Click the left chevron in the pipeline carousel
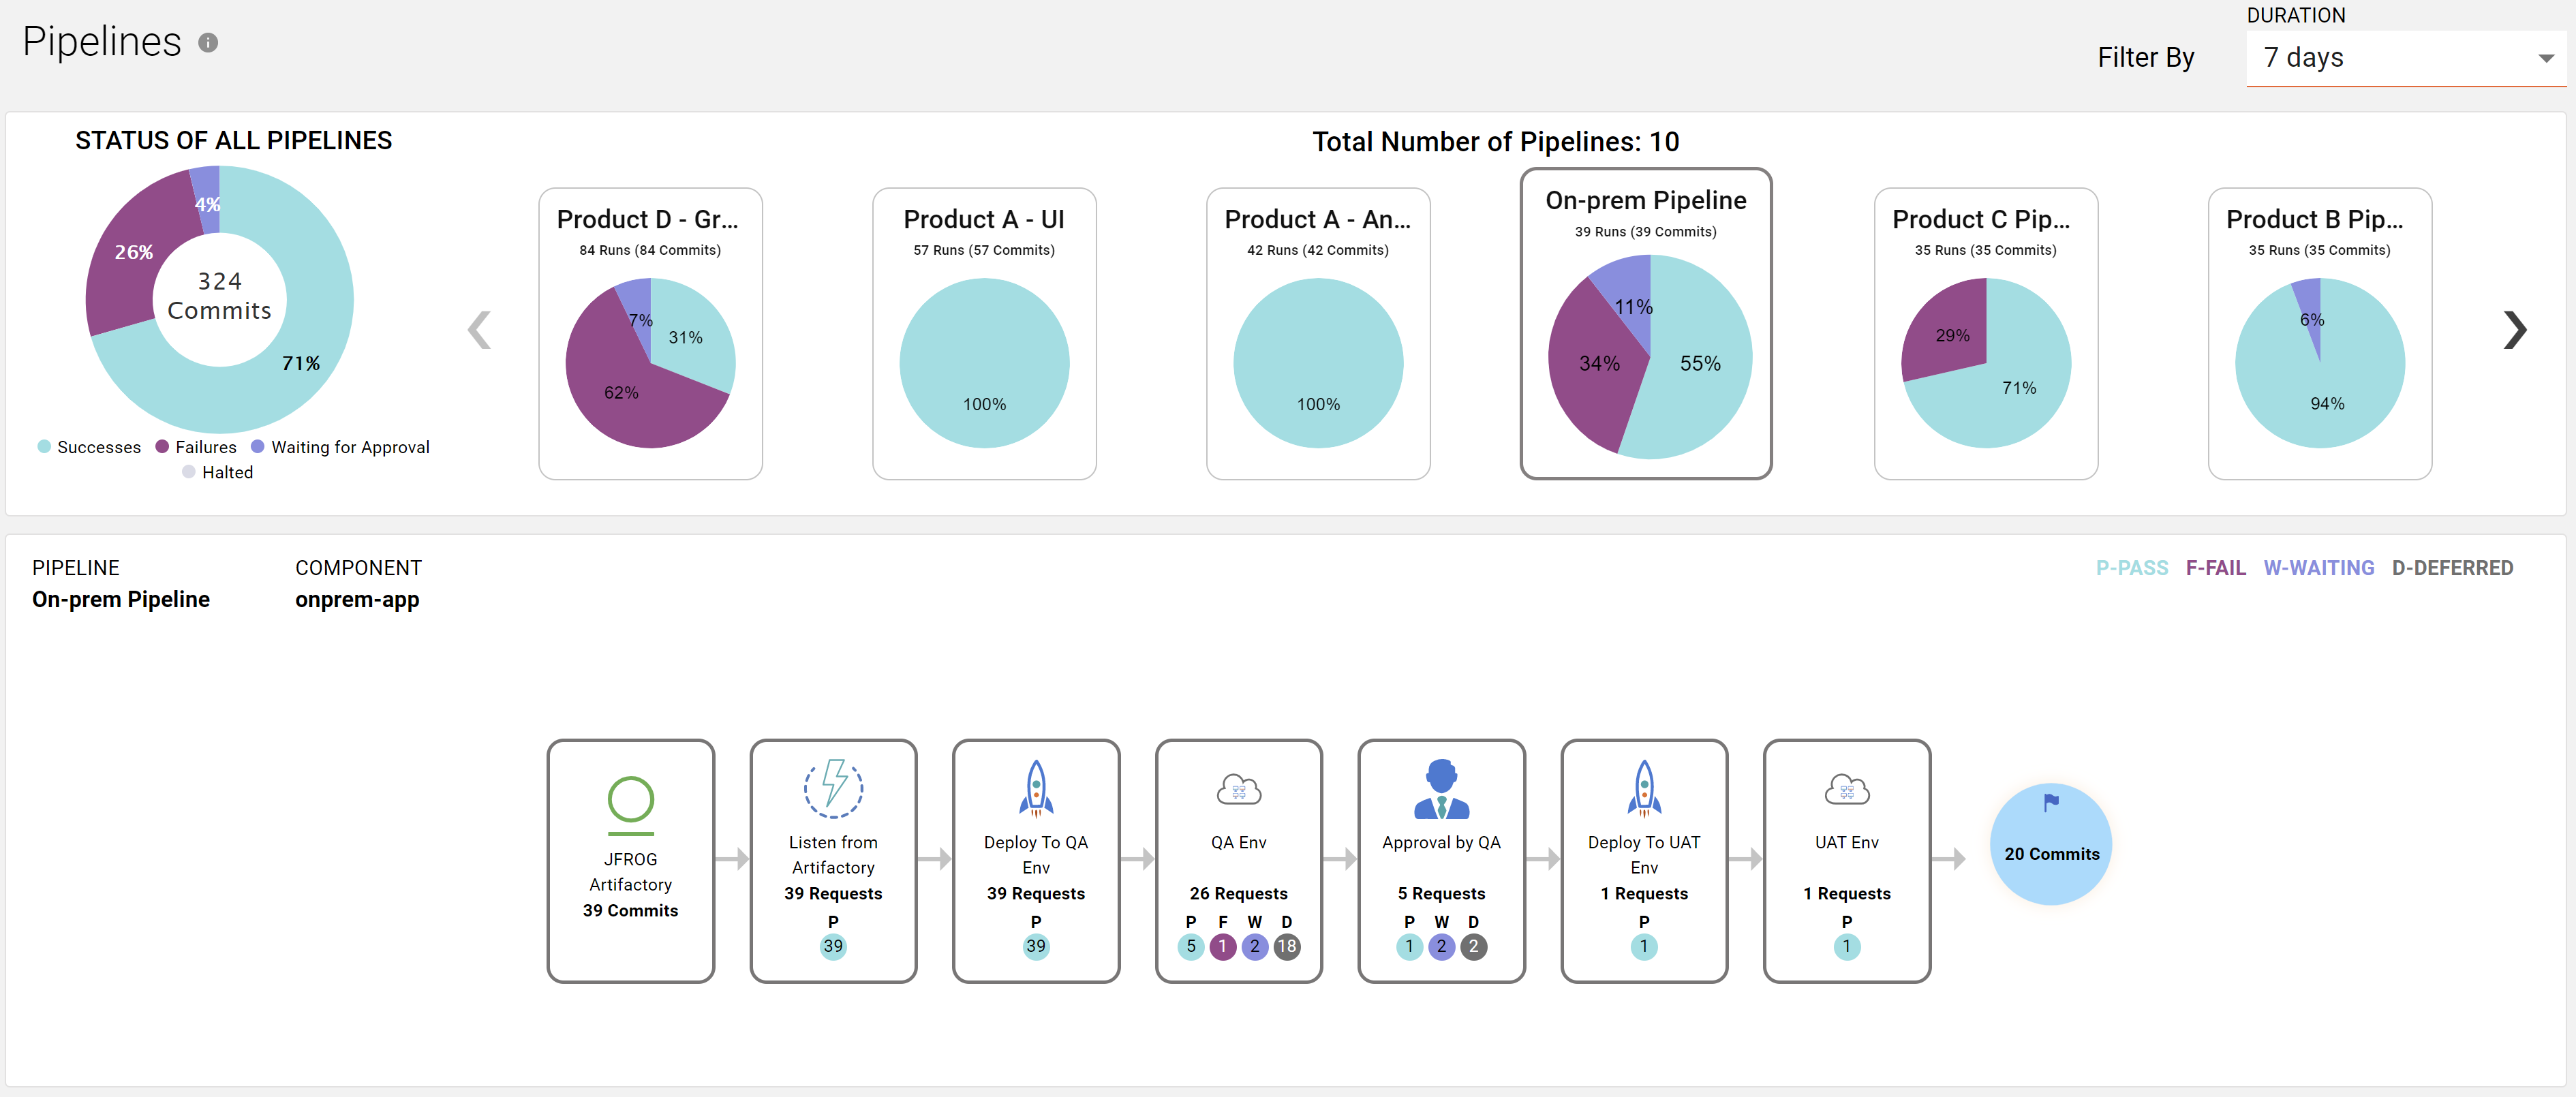 [480, 329]
